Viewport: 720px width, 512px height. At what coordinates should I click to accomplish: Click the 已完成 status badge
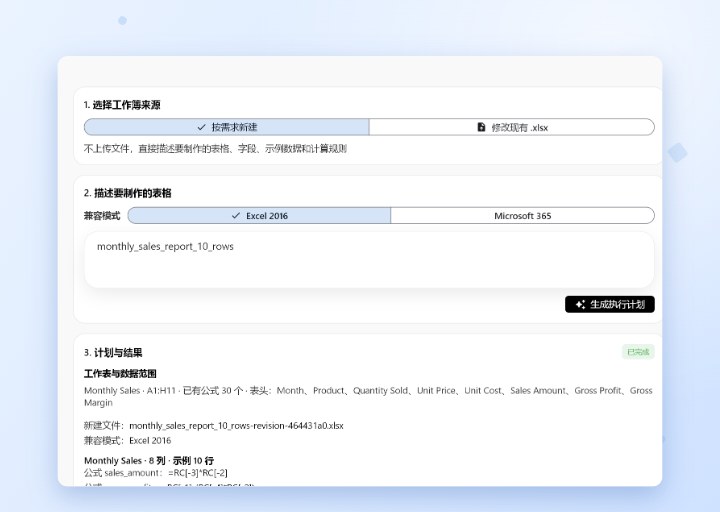pos(638,352)
